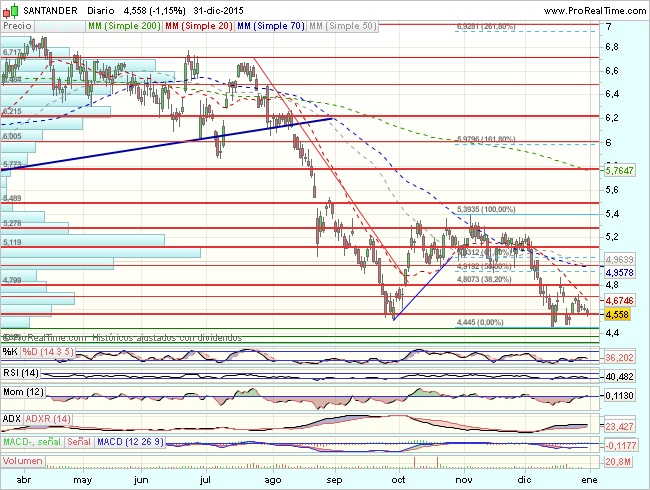Click the 6,717 volume profile level
Viewport: 650px width, 490px height.
(x=12, y=52)
